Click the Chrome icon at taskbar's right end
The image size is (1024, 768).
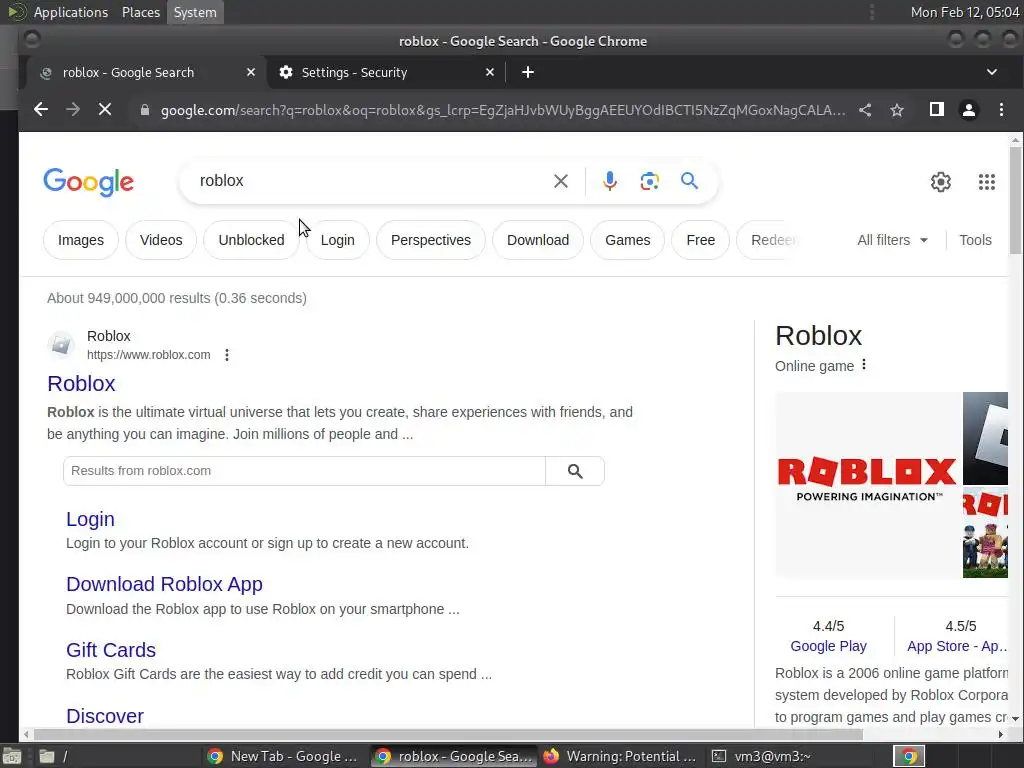[x=908, y=756]
